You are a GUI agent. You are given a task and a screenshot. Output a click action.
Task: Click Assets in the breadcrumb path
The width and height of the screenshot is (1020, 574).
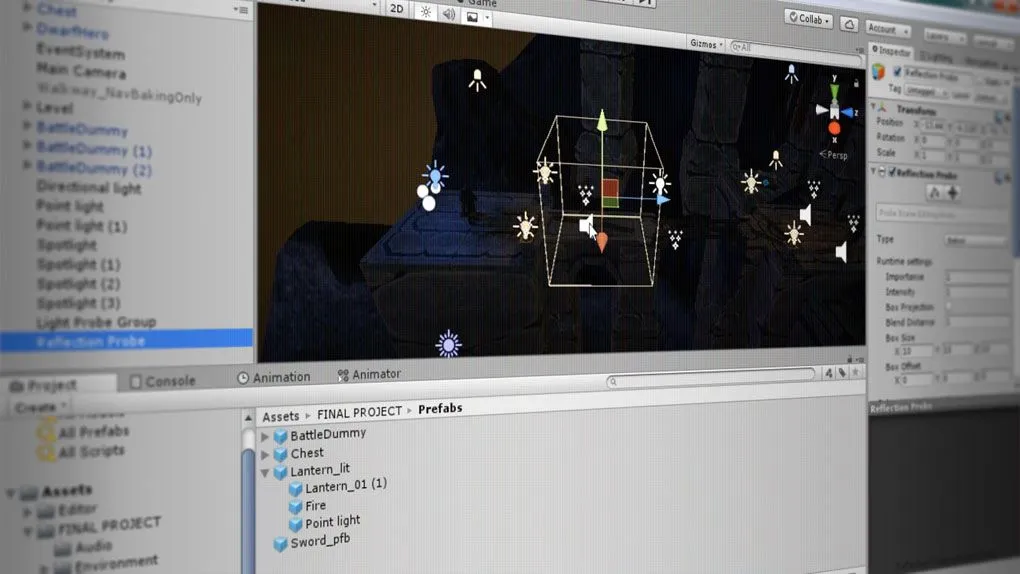pos(280,416)
